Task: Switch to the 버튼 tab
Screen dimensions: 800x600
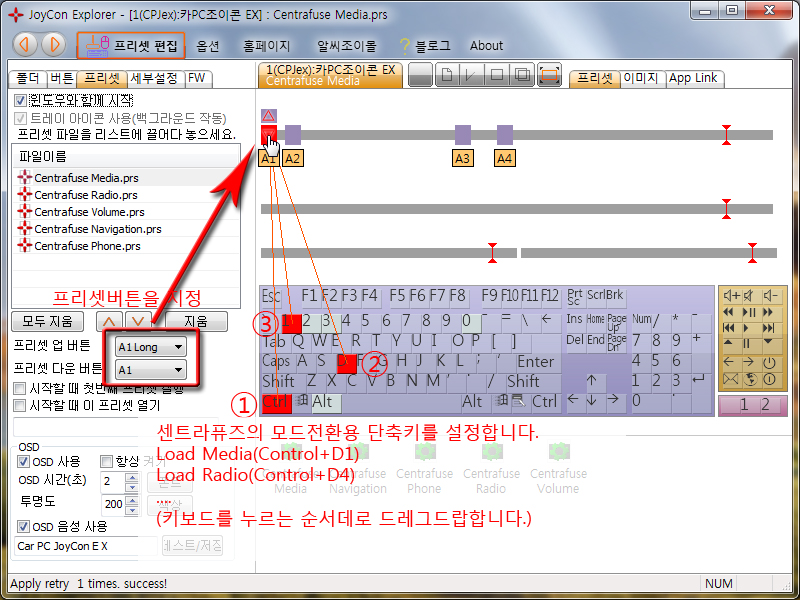Action: pyautogui.click(x=62, y=79)
